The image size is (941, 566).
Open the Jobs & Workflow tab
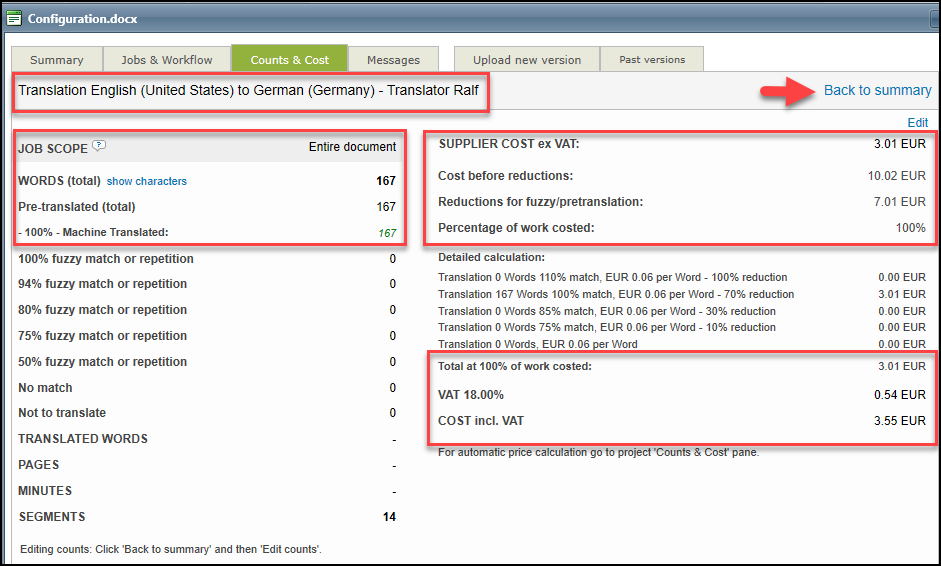pos(166,60)
